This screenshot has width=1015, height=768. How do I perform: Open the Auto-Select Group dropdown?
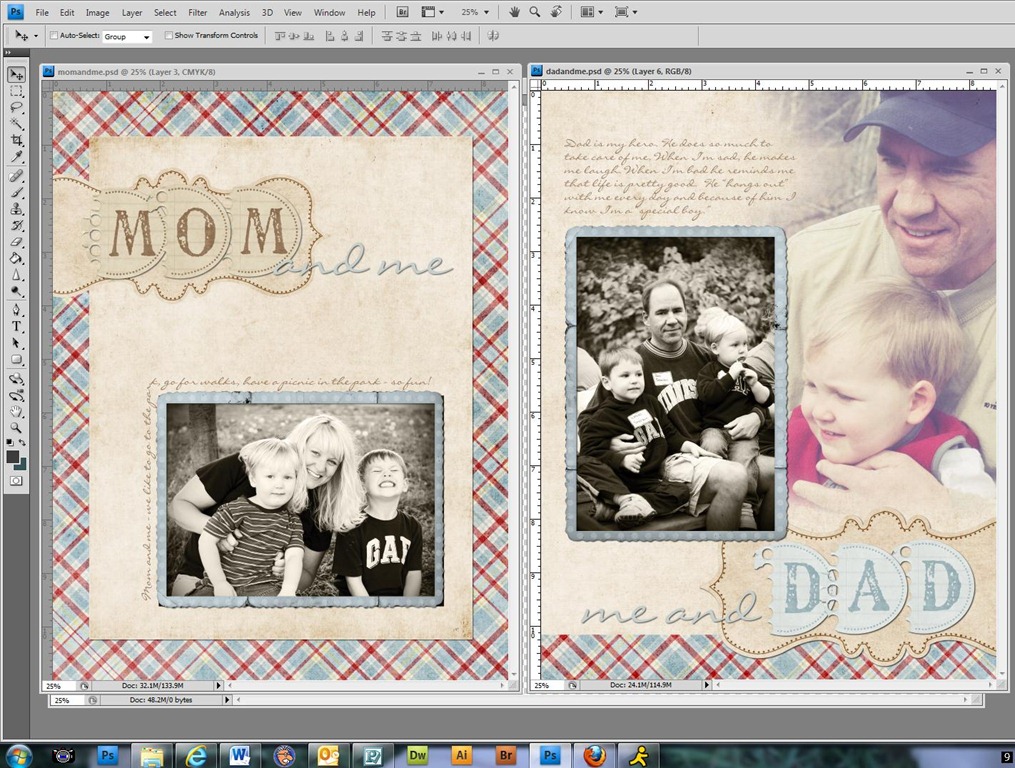pyautogui.click(x=127, y=36)
